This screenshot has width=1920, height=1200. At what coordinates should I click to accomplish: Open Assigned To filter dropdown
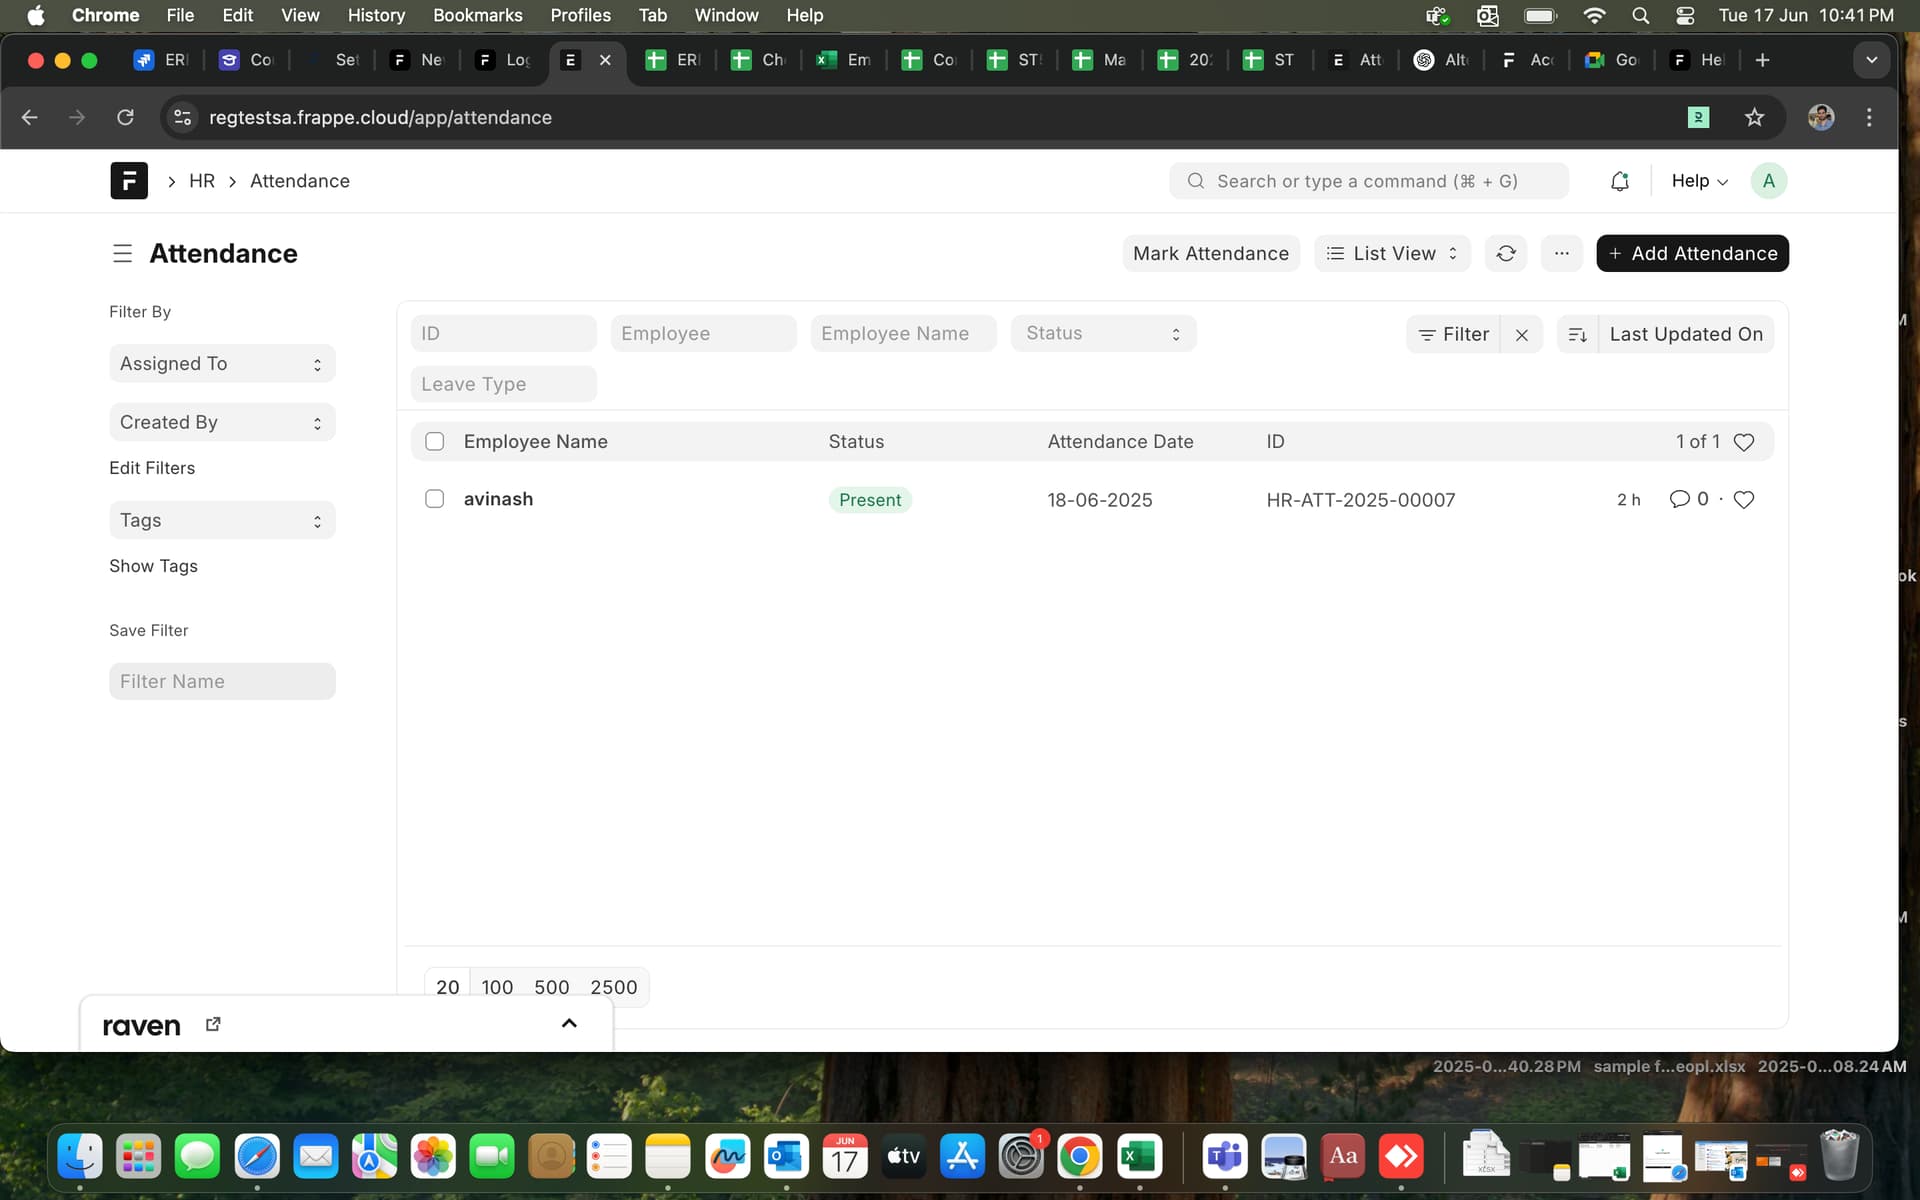click(x=222, y=364)
